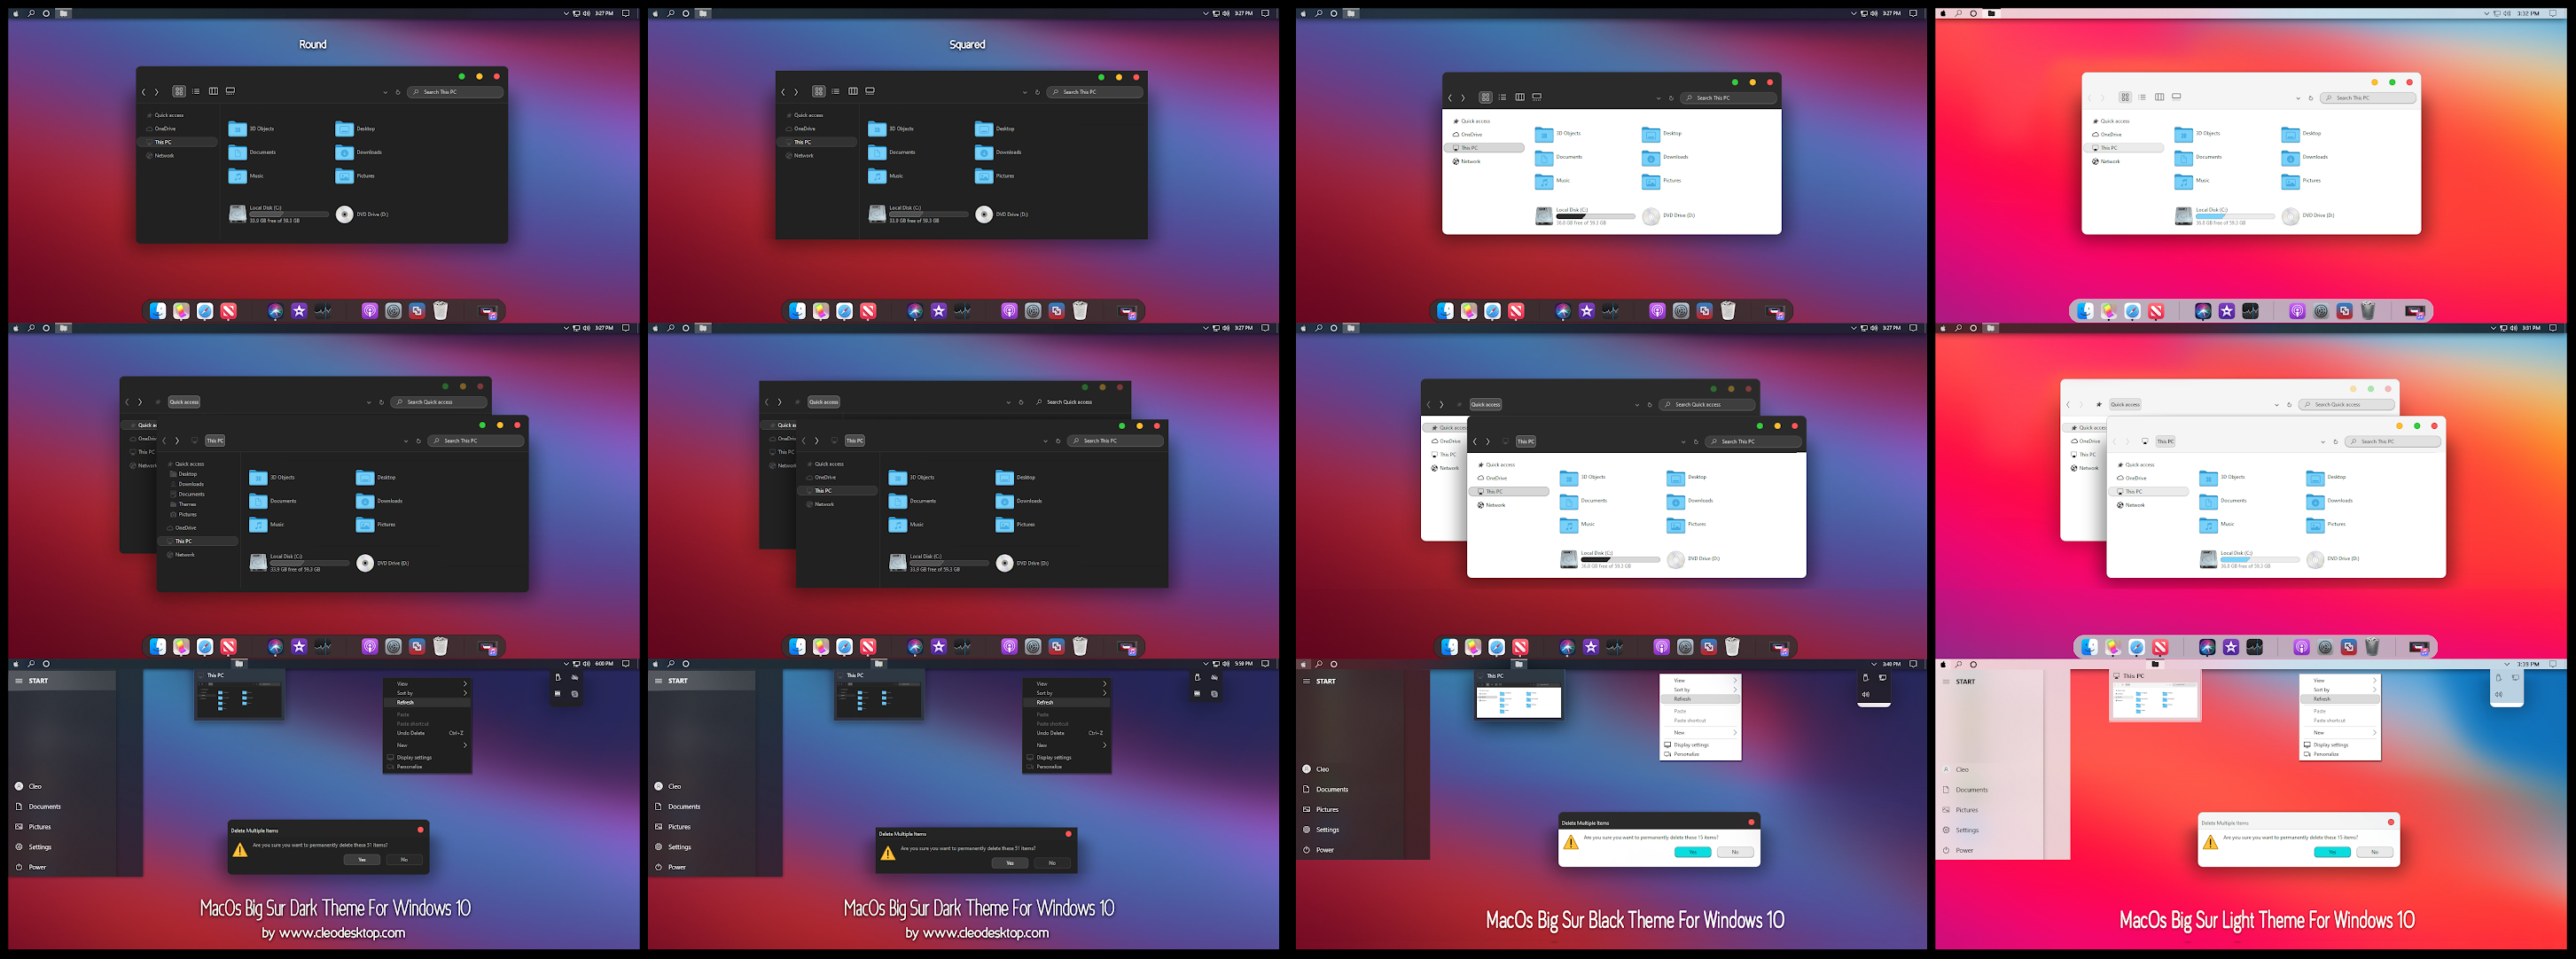Choose Personalize in Light theme context menu

[2326, 754]
